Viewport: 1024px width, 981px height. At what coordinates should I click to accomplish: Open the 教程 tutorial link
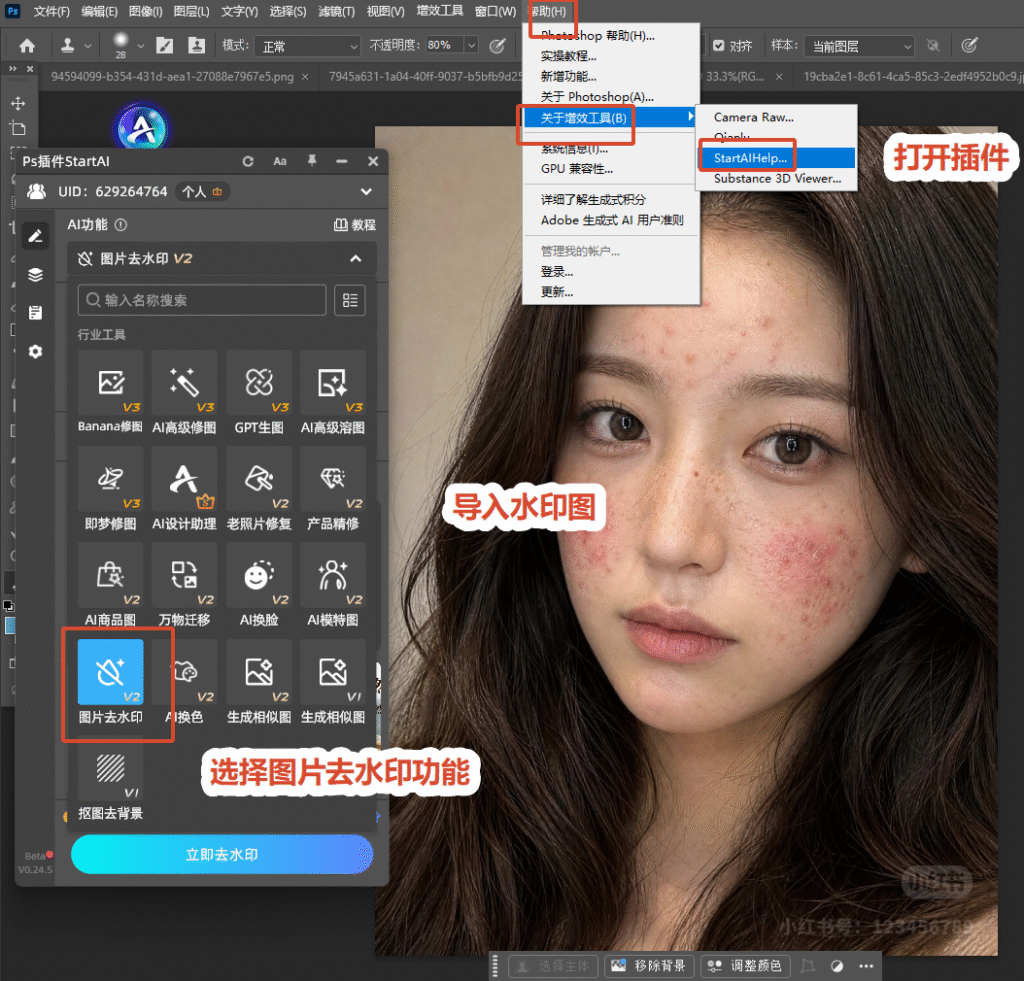(x=355, y=225)
